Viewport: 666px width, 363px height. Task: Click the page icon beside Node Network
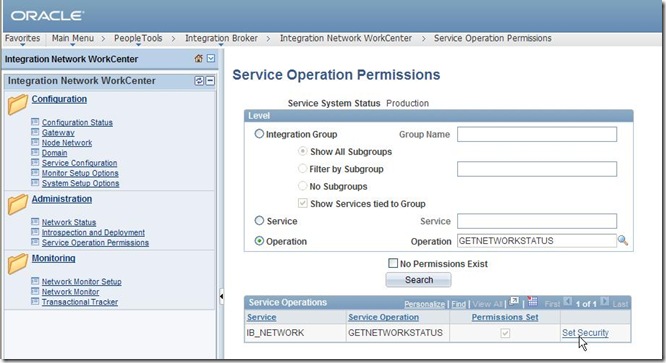pyautogui.click(x=35, y=142)
